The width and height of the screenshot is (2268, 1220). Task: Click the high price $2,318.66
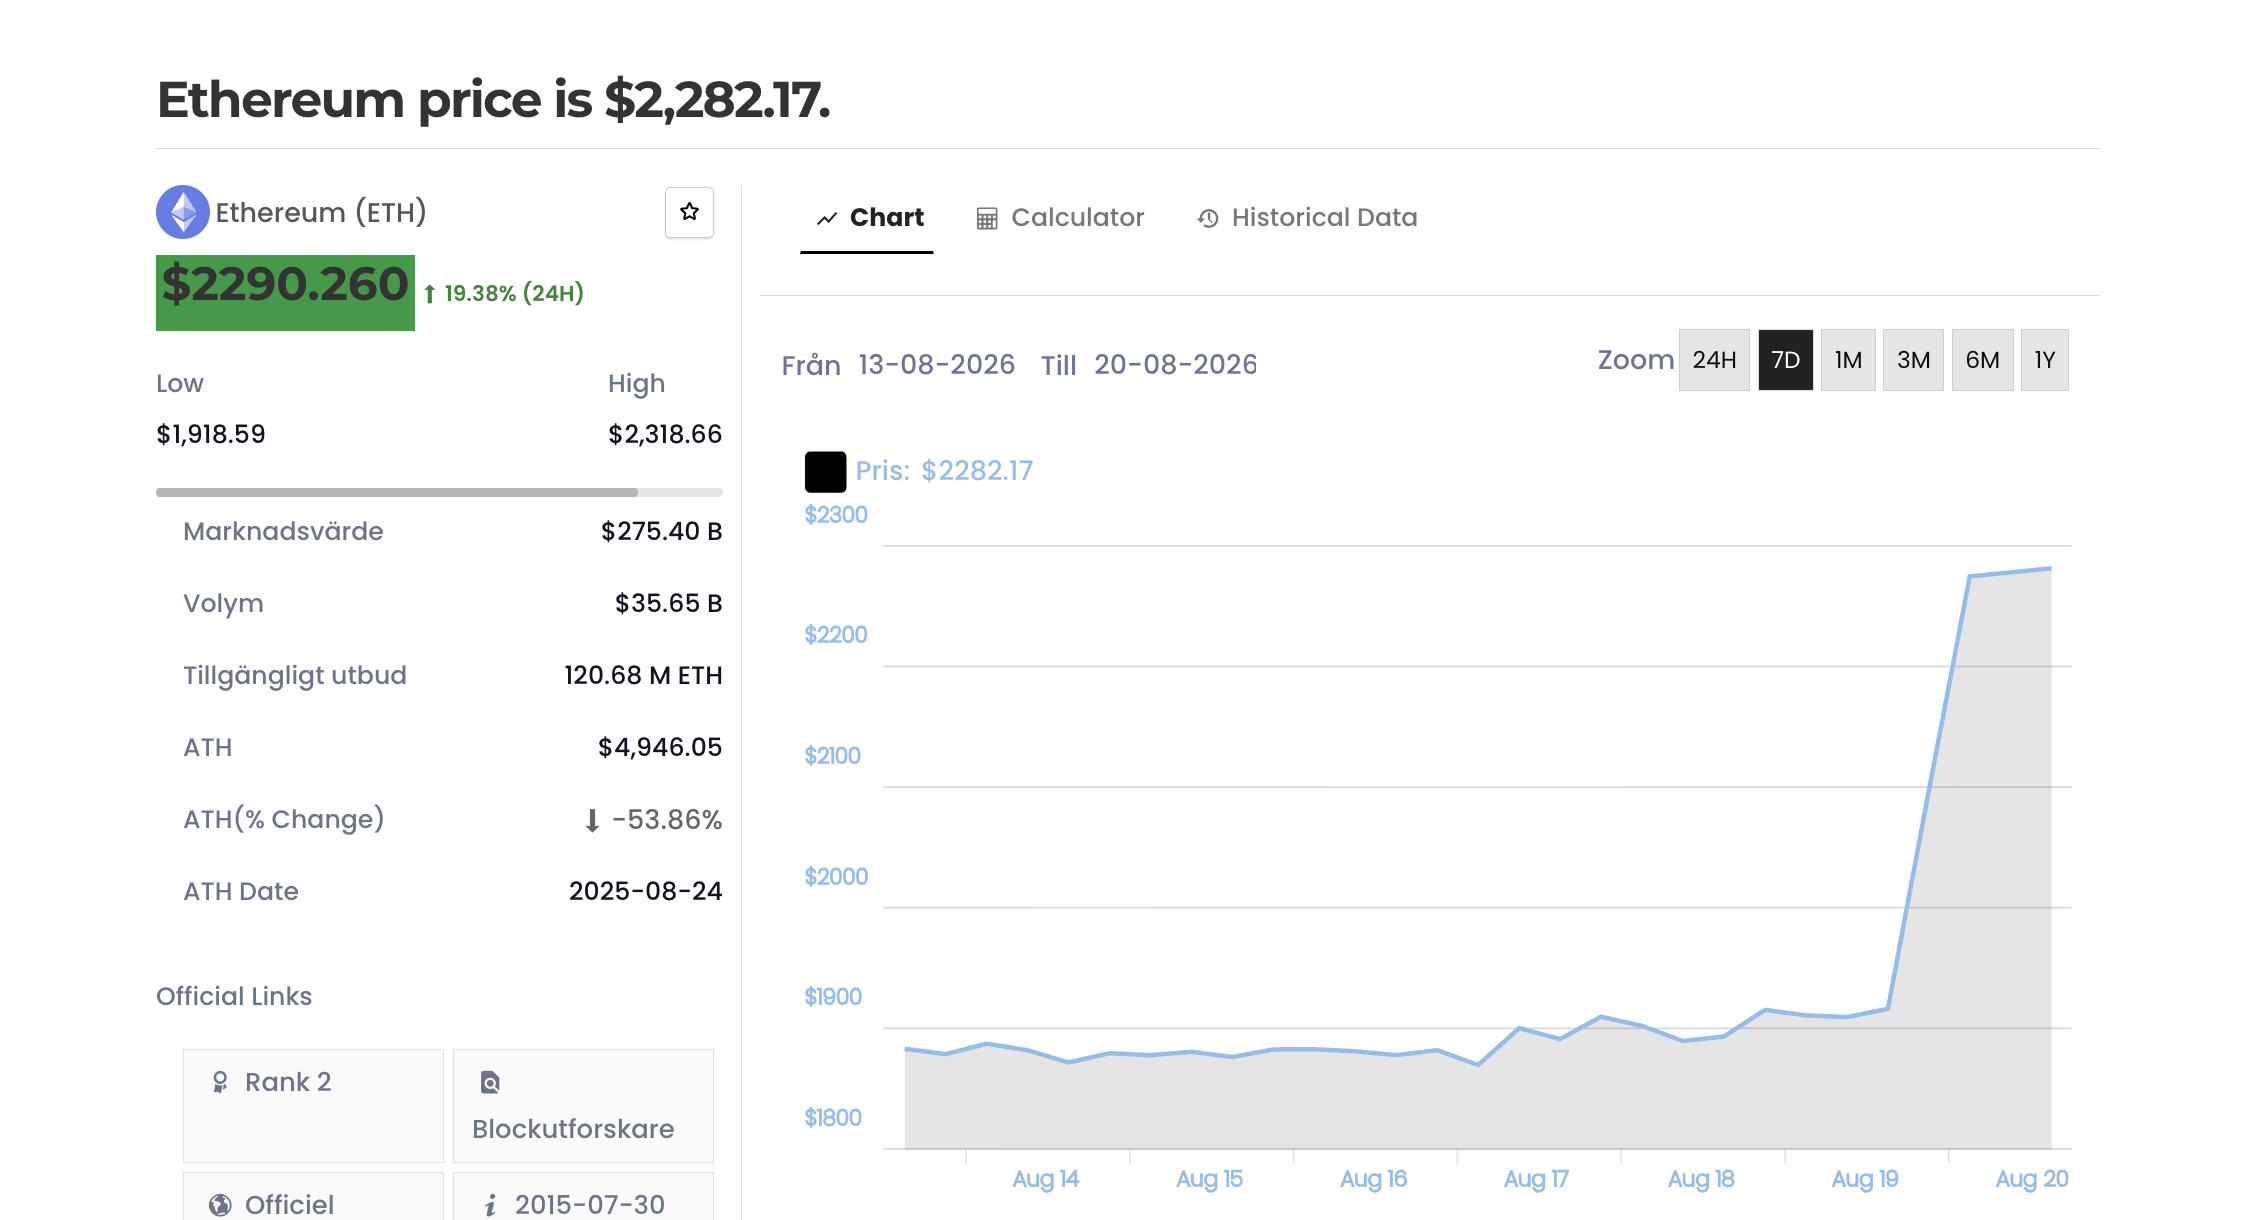click(x=665, y=434)
